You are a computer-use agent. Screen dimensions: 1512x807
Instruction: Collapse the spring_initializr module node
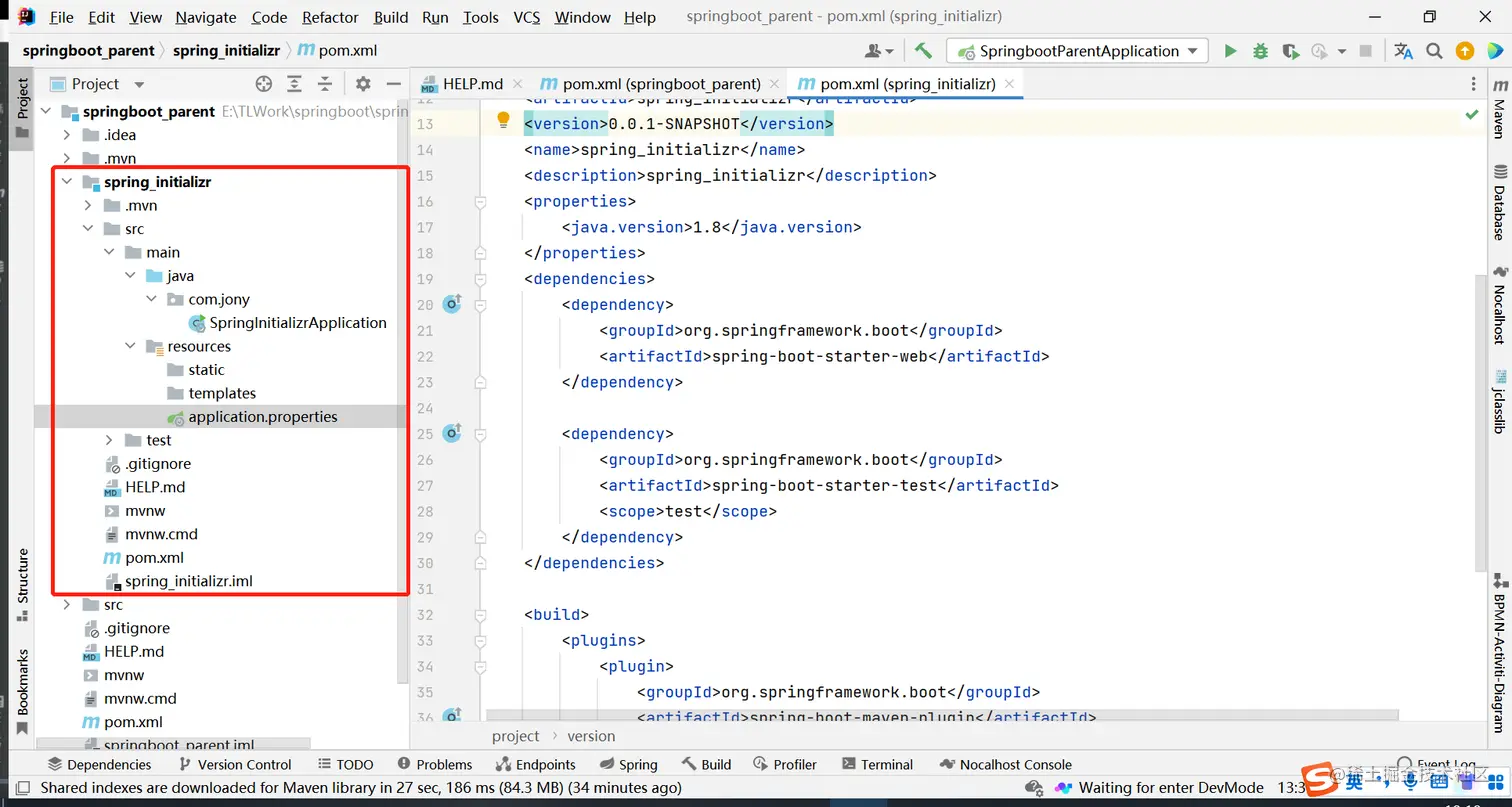(x=67, y=182)
